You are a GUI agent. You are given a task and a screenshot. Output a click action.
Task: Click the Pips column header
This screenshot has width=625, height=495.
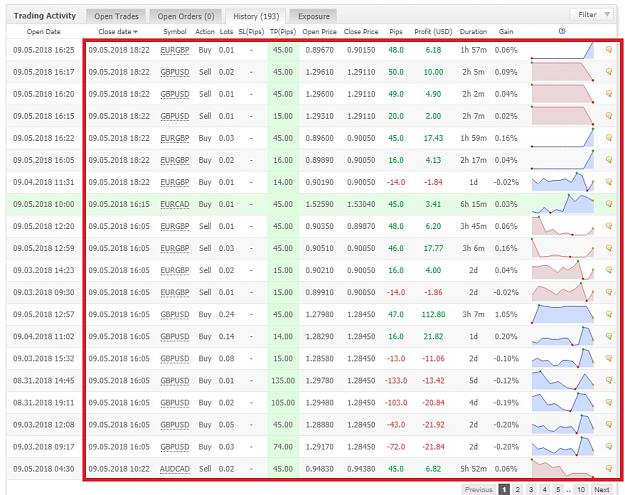396,31
